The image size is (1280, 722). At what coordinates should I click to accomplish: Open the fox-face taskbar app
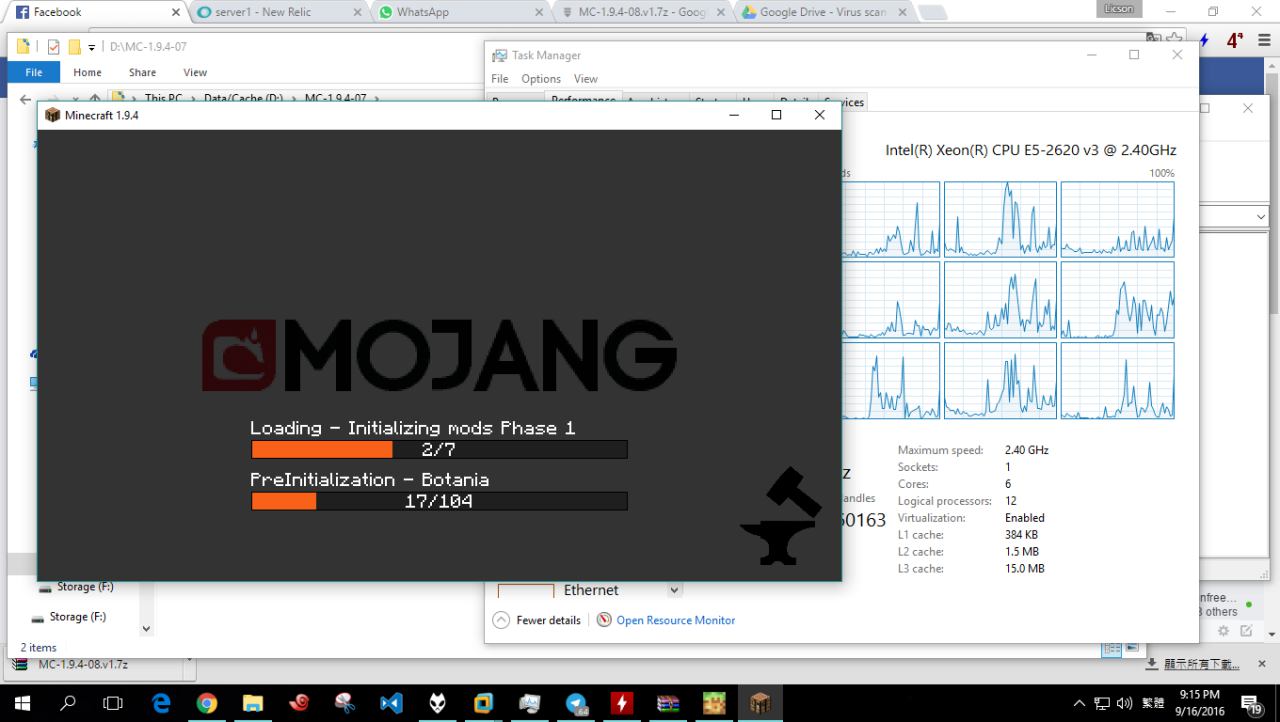click(438, 704)
